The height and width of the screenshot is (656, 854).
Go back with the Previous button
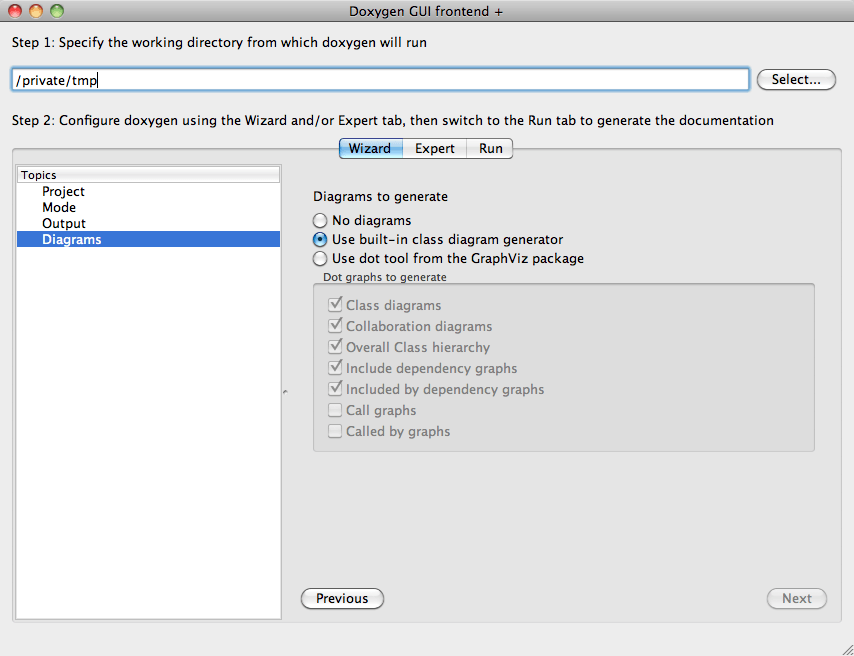pyautogui.click(x=342, y=598)
